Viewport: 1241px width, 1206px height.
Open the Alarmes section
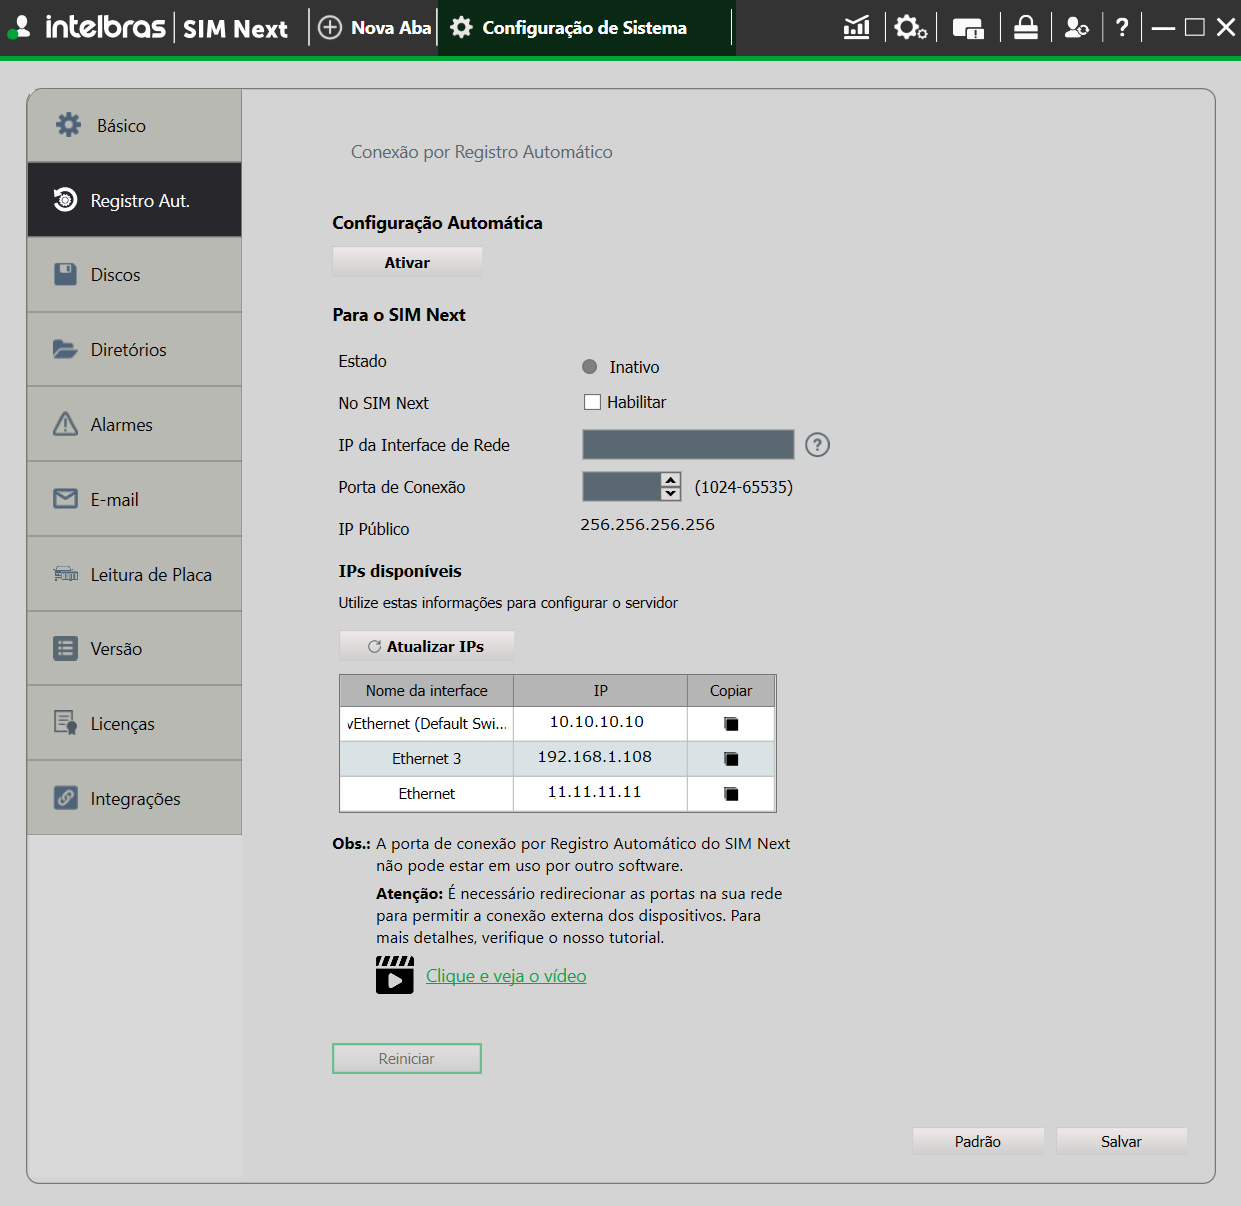point(134,424)
